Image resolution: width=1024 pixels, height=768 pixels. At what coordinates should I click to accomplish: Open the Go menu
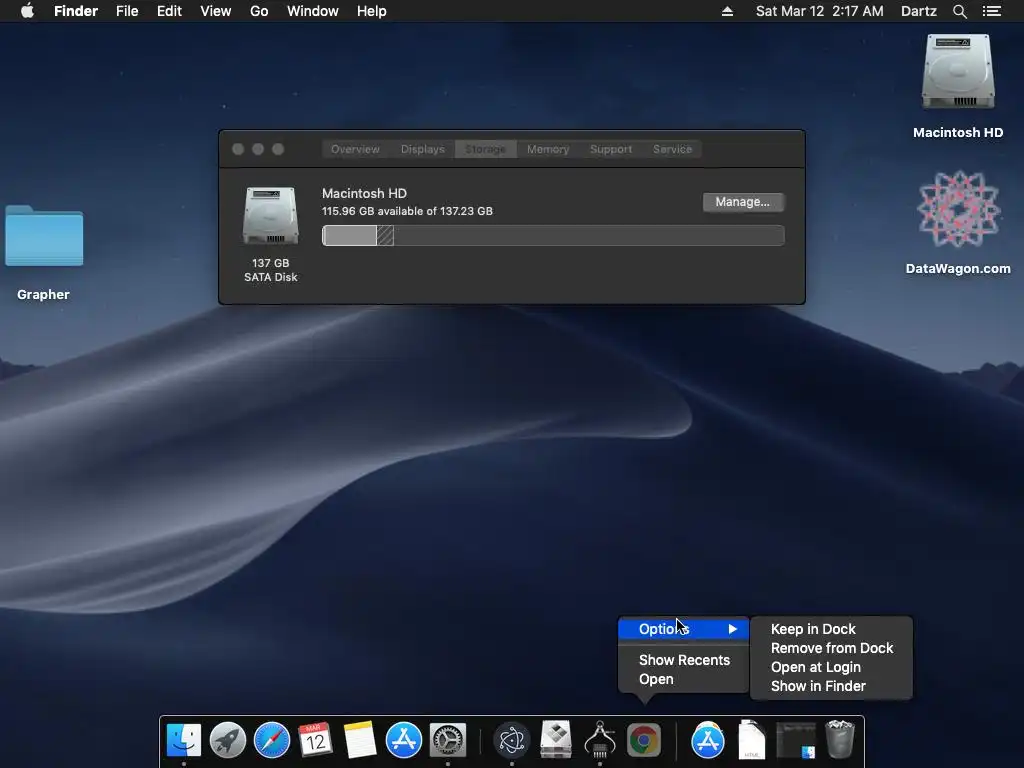point(259,11)
